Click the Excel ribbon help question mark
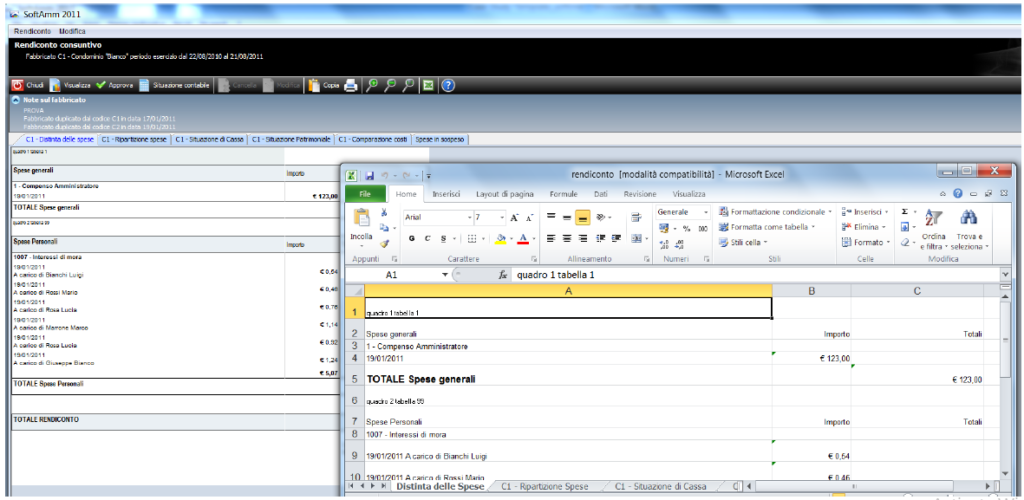The image size is (1024, 500). click(x=957, y=194)
